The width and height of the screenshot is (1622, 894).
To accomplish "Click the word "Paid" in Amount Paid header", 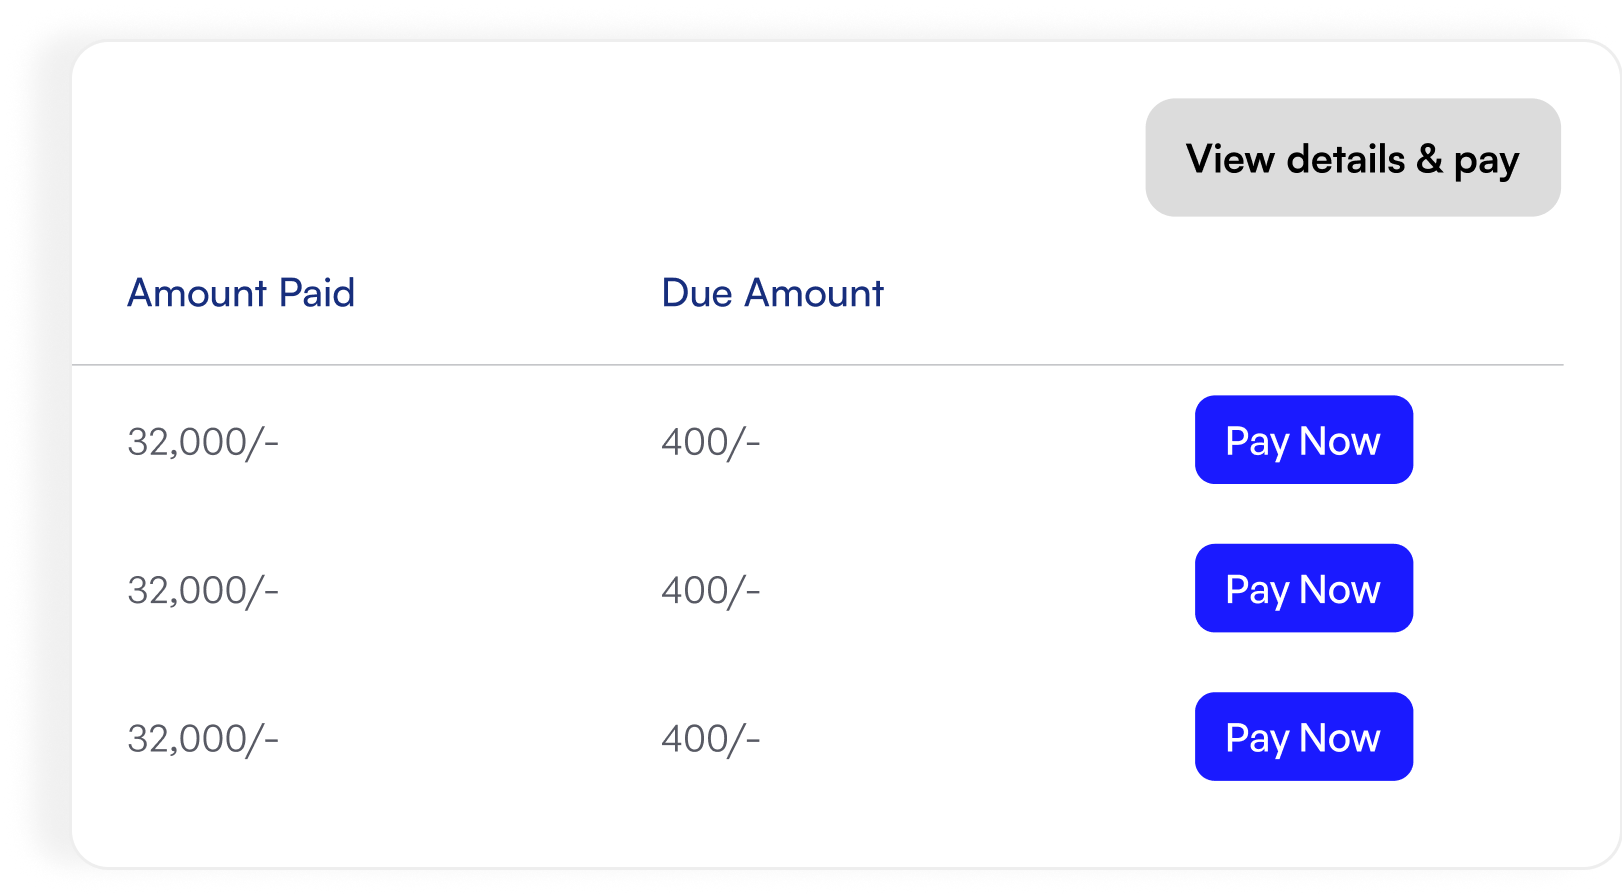I will click(x=317, y=293).
